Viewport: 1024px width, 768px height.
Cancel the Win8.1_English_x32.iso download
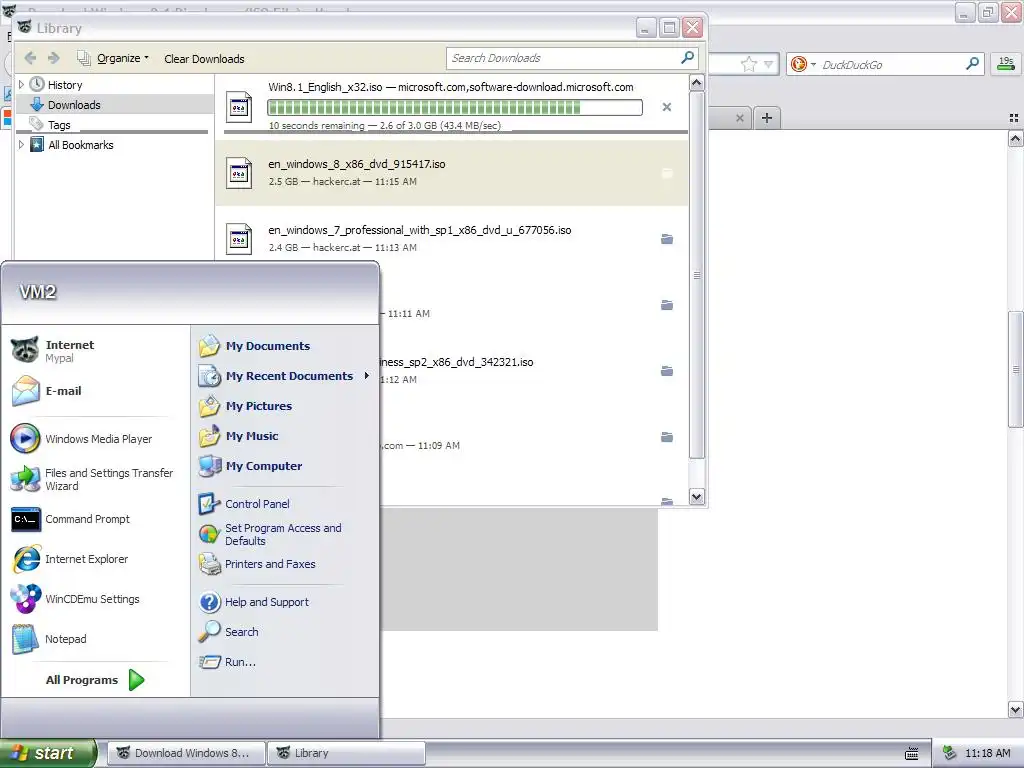666,107
